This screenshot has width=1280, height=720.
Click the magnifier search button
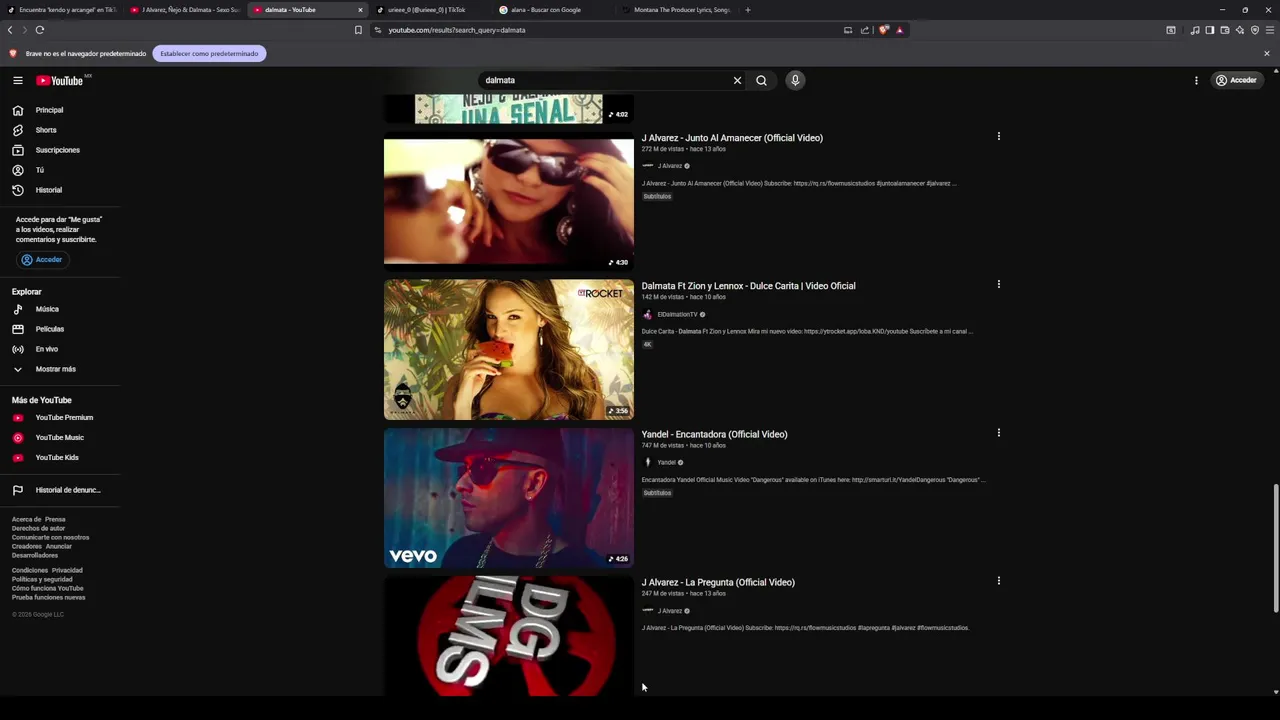coord(761,80)
